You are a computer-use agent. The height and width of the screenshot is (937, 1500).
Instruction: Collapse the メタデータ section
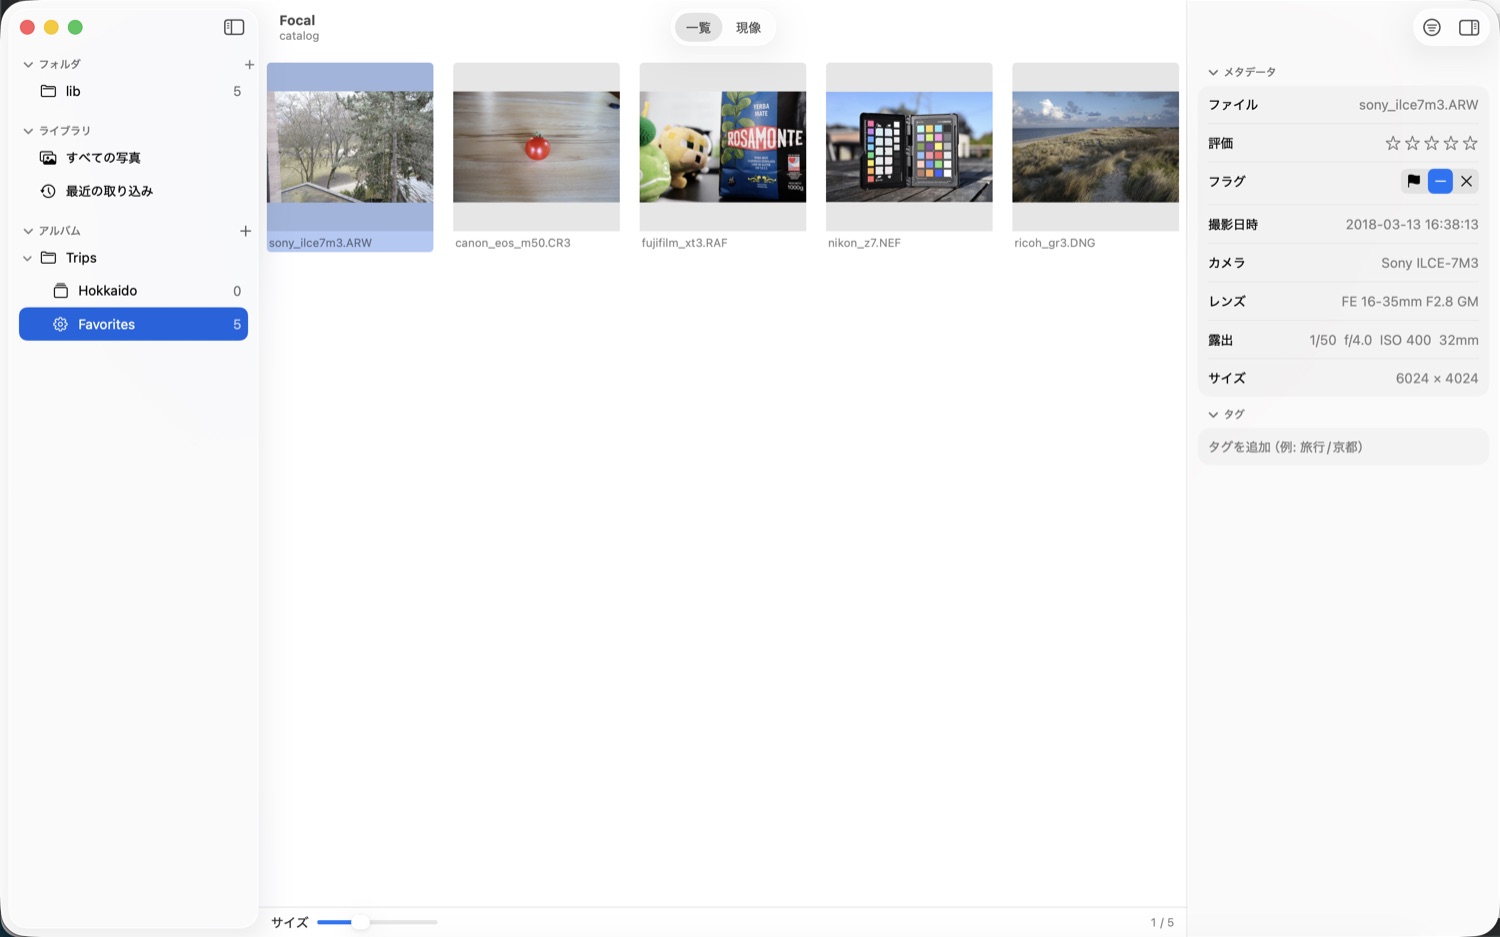(x=1213, y=72)
